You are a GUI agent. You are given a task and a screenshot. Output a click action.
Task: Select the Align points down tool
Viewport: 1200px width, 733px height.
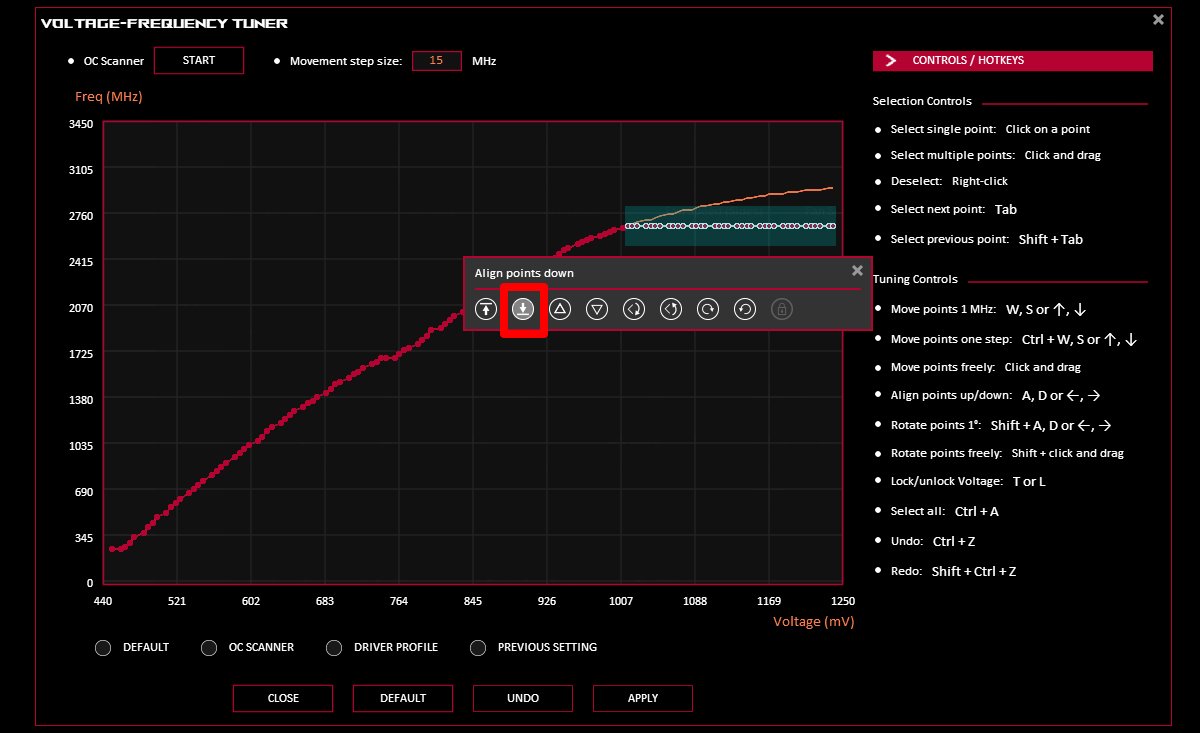pyautogui.click(x=522, y=309)
